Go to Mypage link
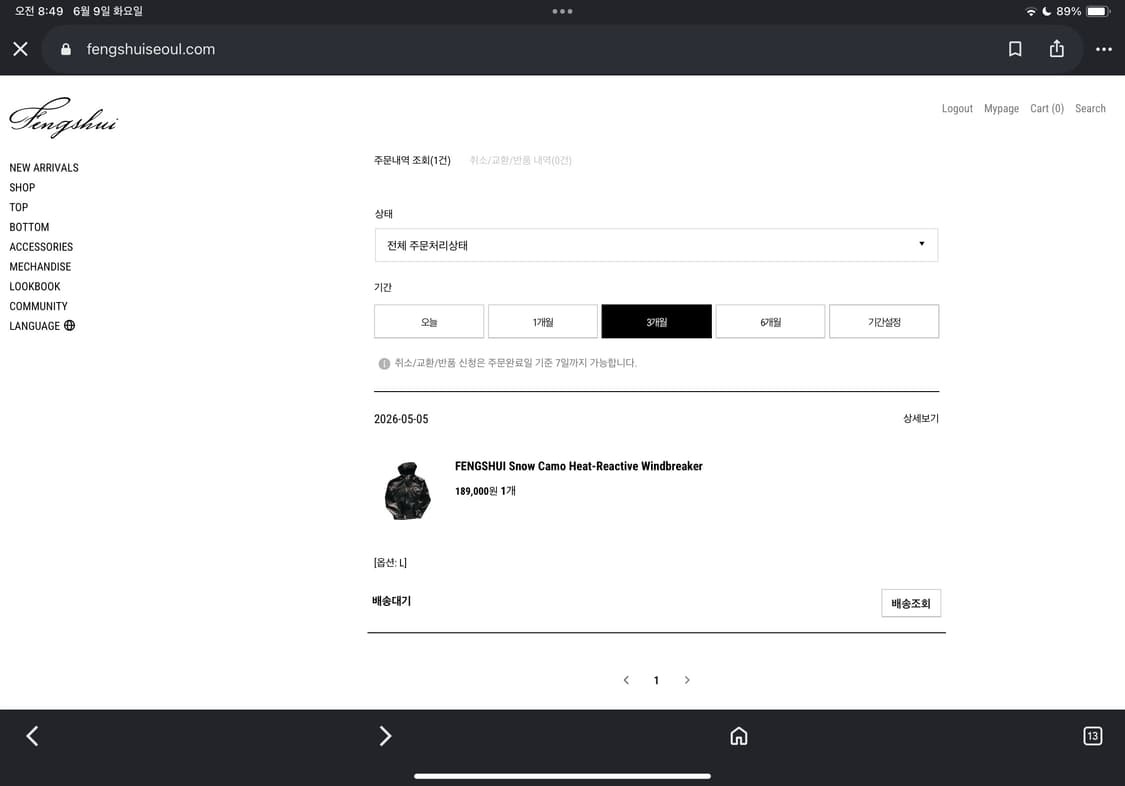 tap(1001, 108)
